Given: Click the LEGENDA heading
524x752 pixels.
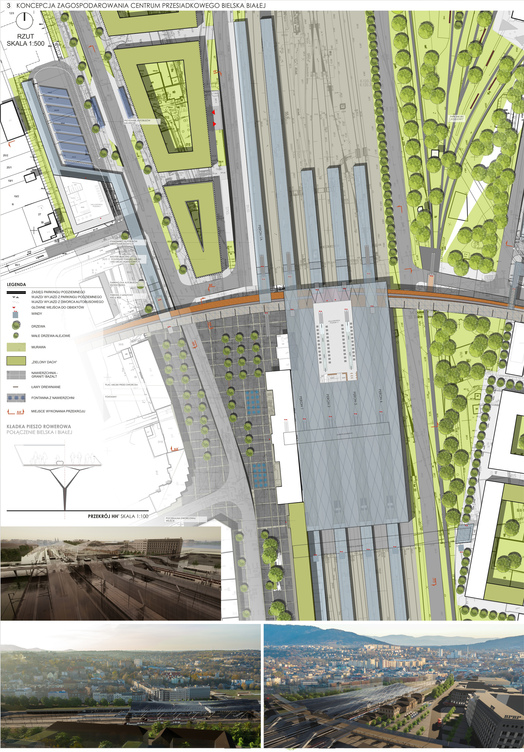Looking at the screenshot, I should pyautogui.click(x=16, y=284).
